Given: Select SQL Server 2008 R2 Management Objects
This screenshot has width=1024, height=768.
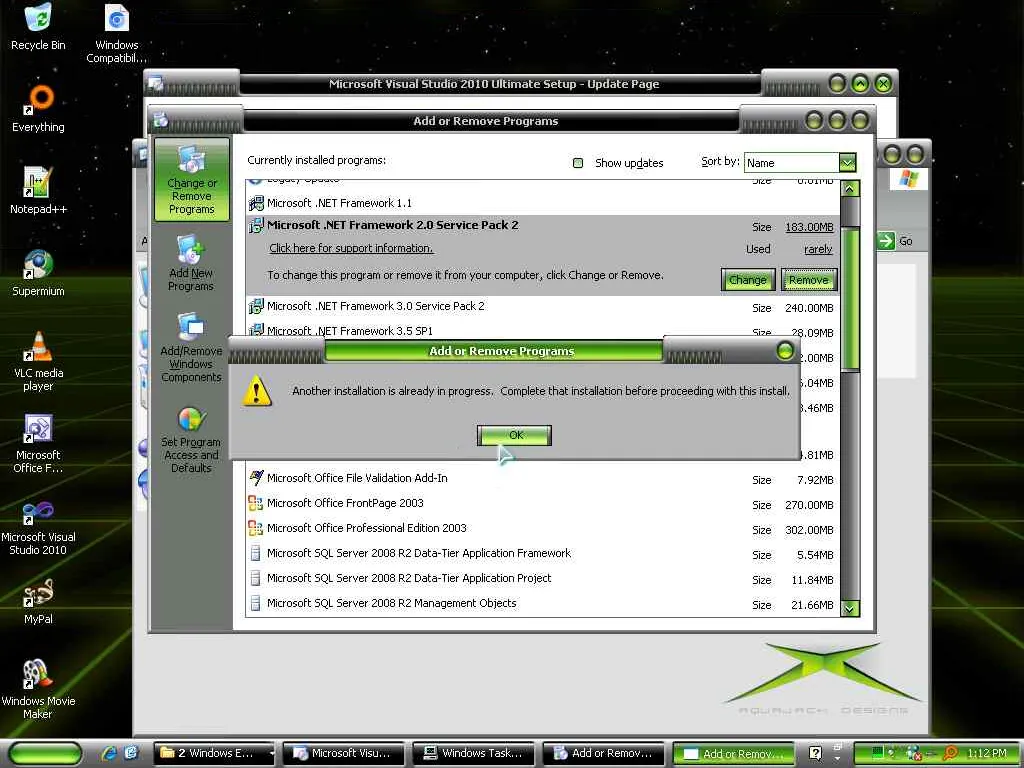Looking at the screenshot, I should click(x=542, y=603).
